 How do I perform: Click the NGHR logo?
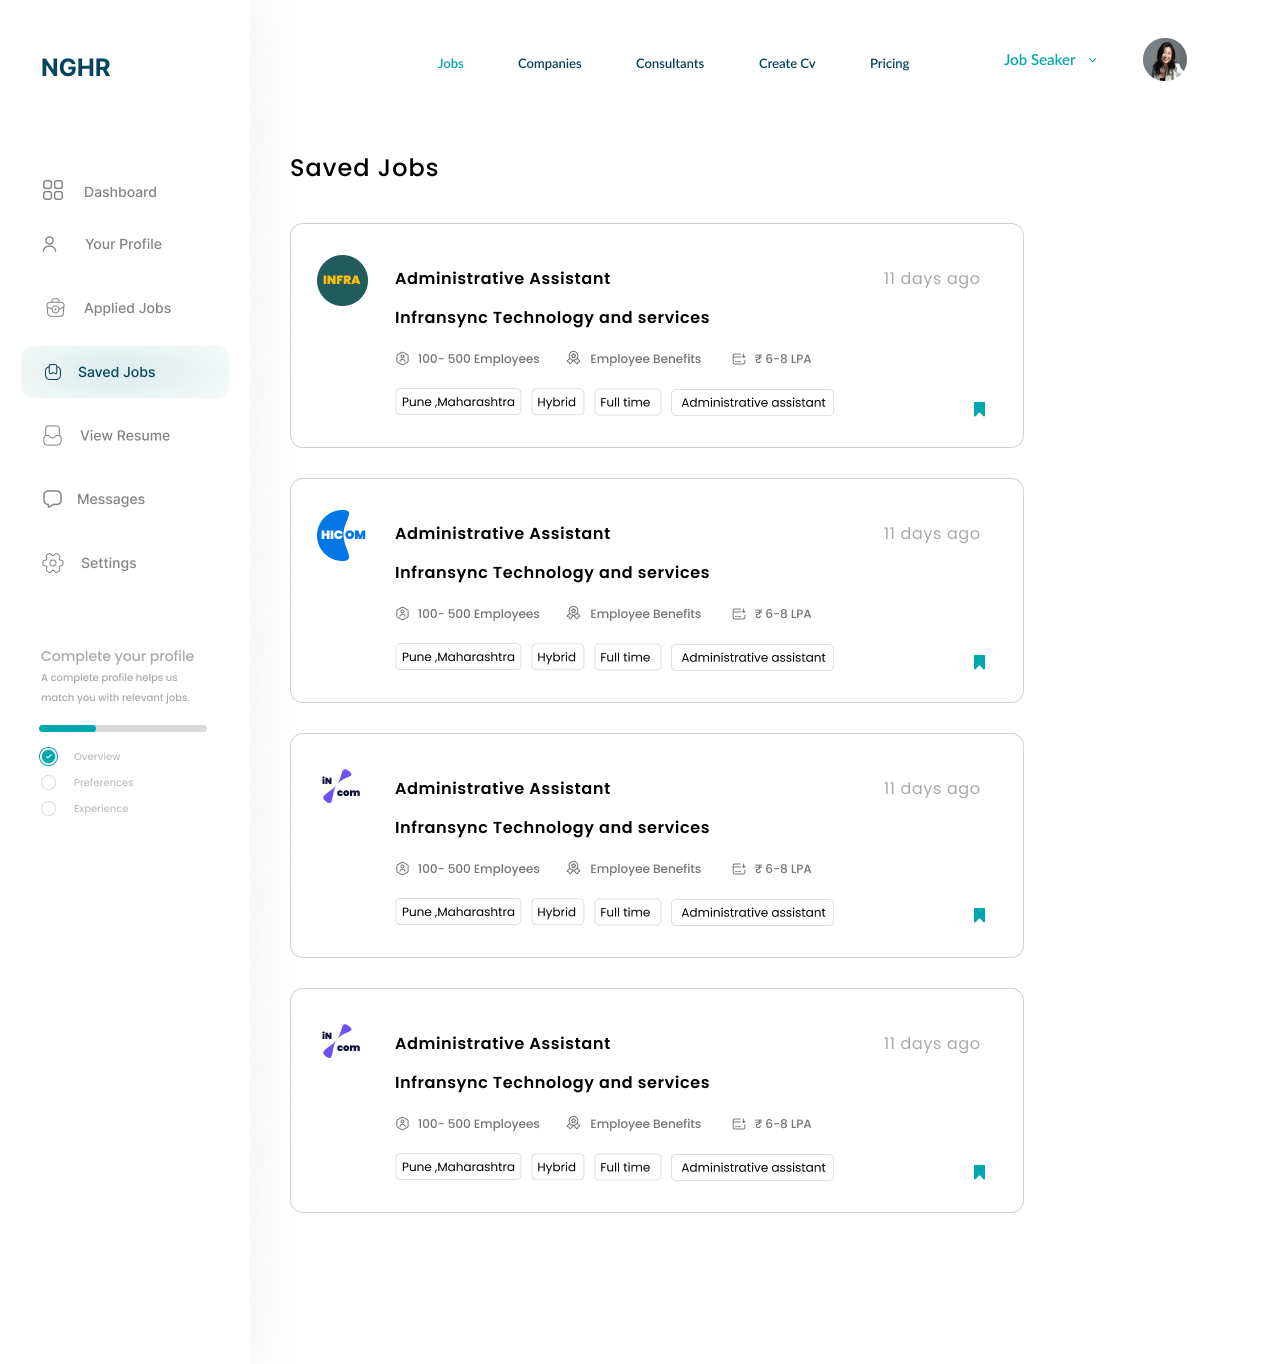pyautogui.click(x=76, y=68)
